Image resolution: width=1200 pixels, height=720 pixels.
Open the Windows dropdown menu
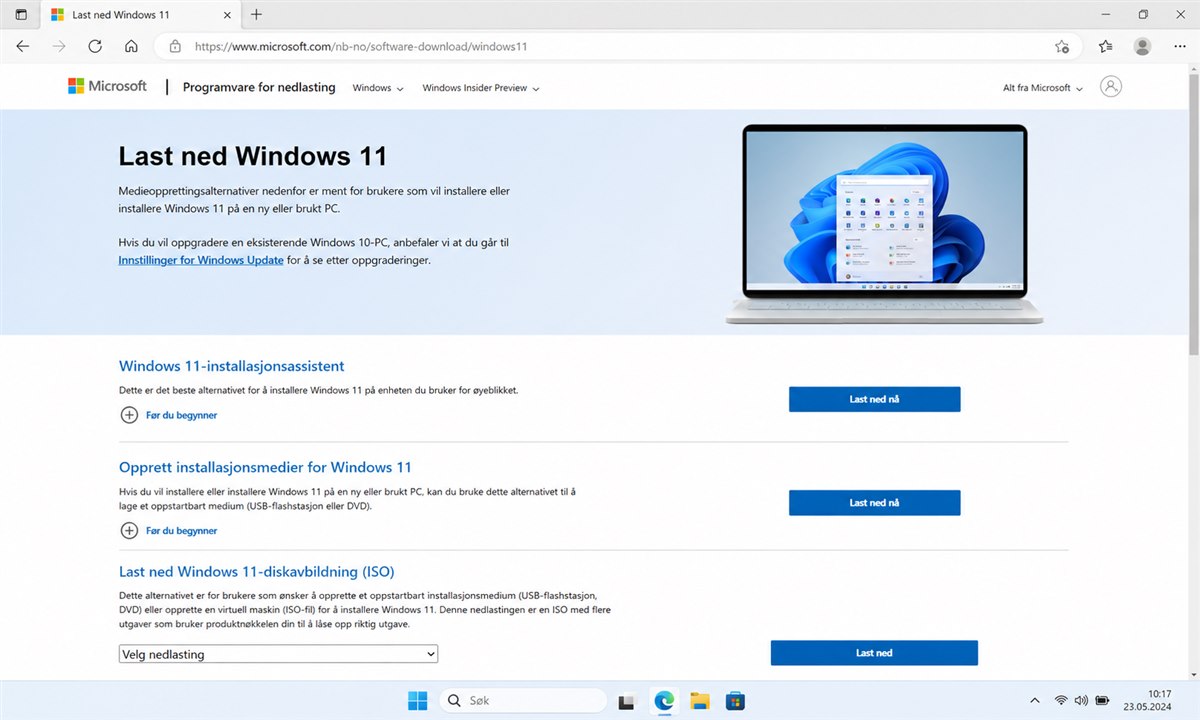tap(378, 88)
